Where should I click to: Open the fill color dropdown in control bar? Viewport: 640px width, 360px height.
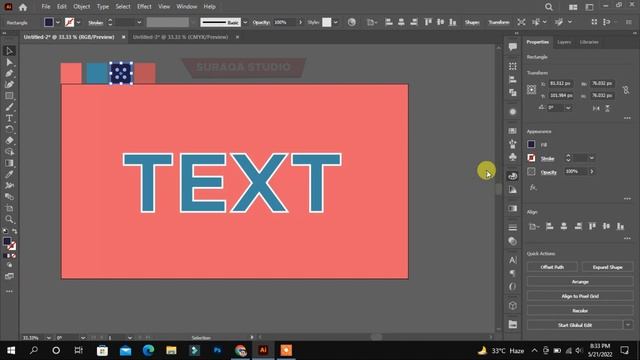pyautogui.click(x=58, y=22)
